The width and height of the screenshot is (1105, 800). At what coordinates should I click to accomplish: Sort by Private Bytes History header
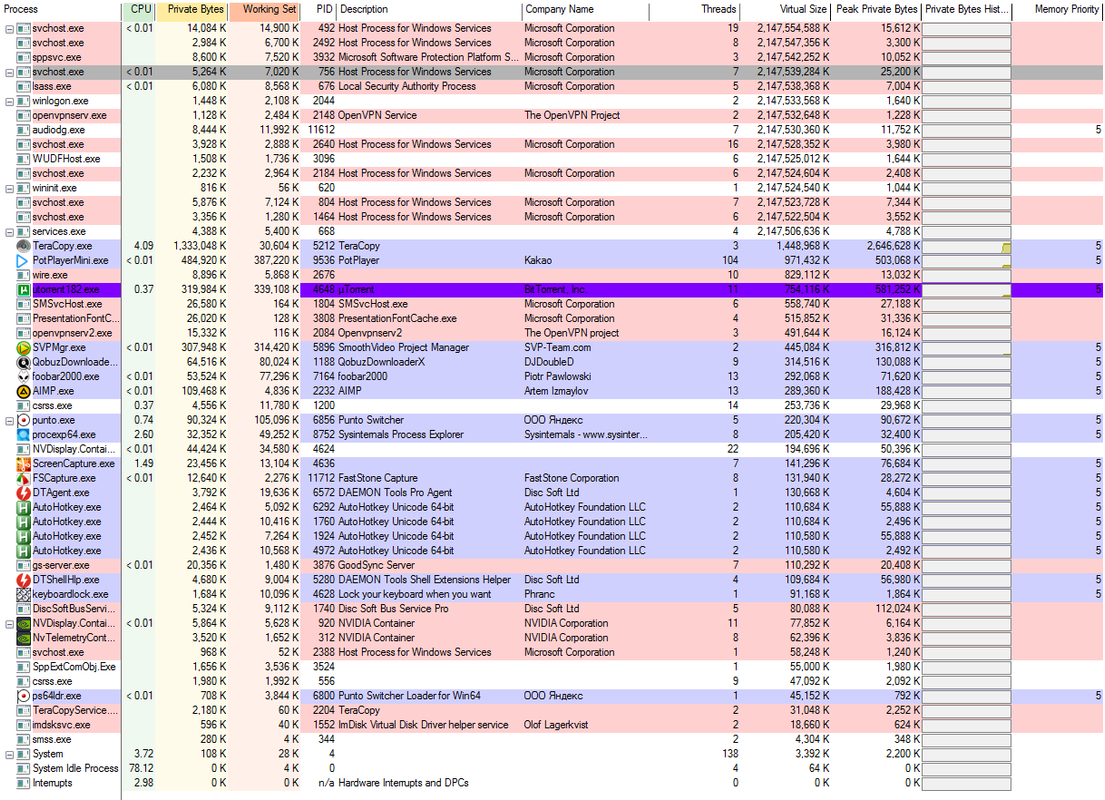coord(967,10)
